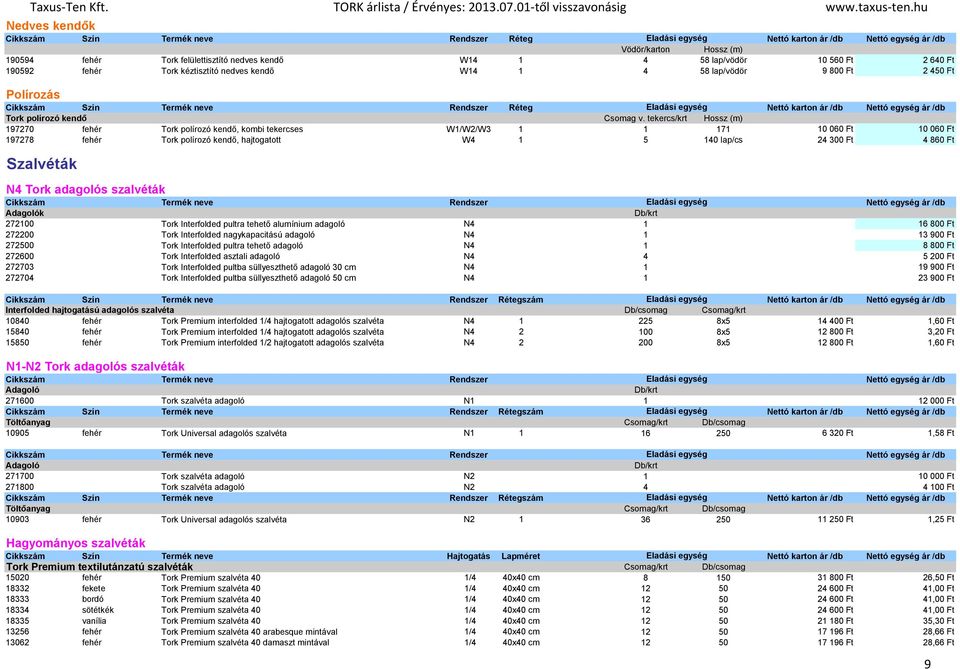
Task: Click article number 197270
Action: (20, 129)
